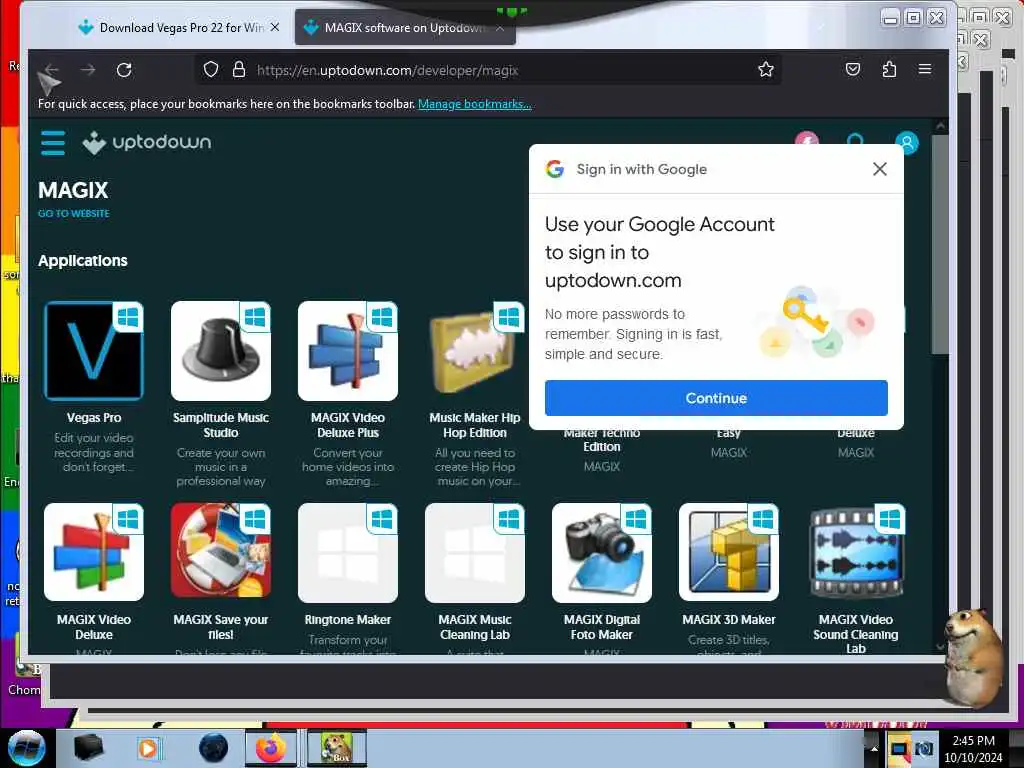Viewport: 1024px width, 768px height.
Task: Open the user profile avatar icon
Action: pyautogui.click(x=906, y=142)
